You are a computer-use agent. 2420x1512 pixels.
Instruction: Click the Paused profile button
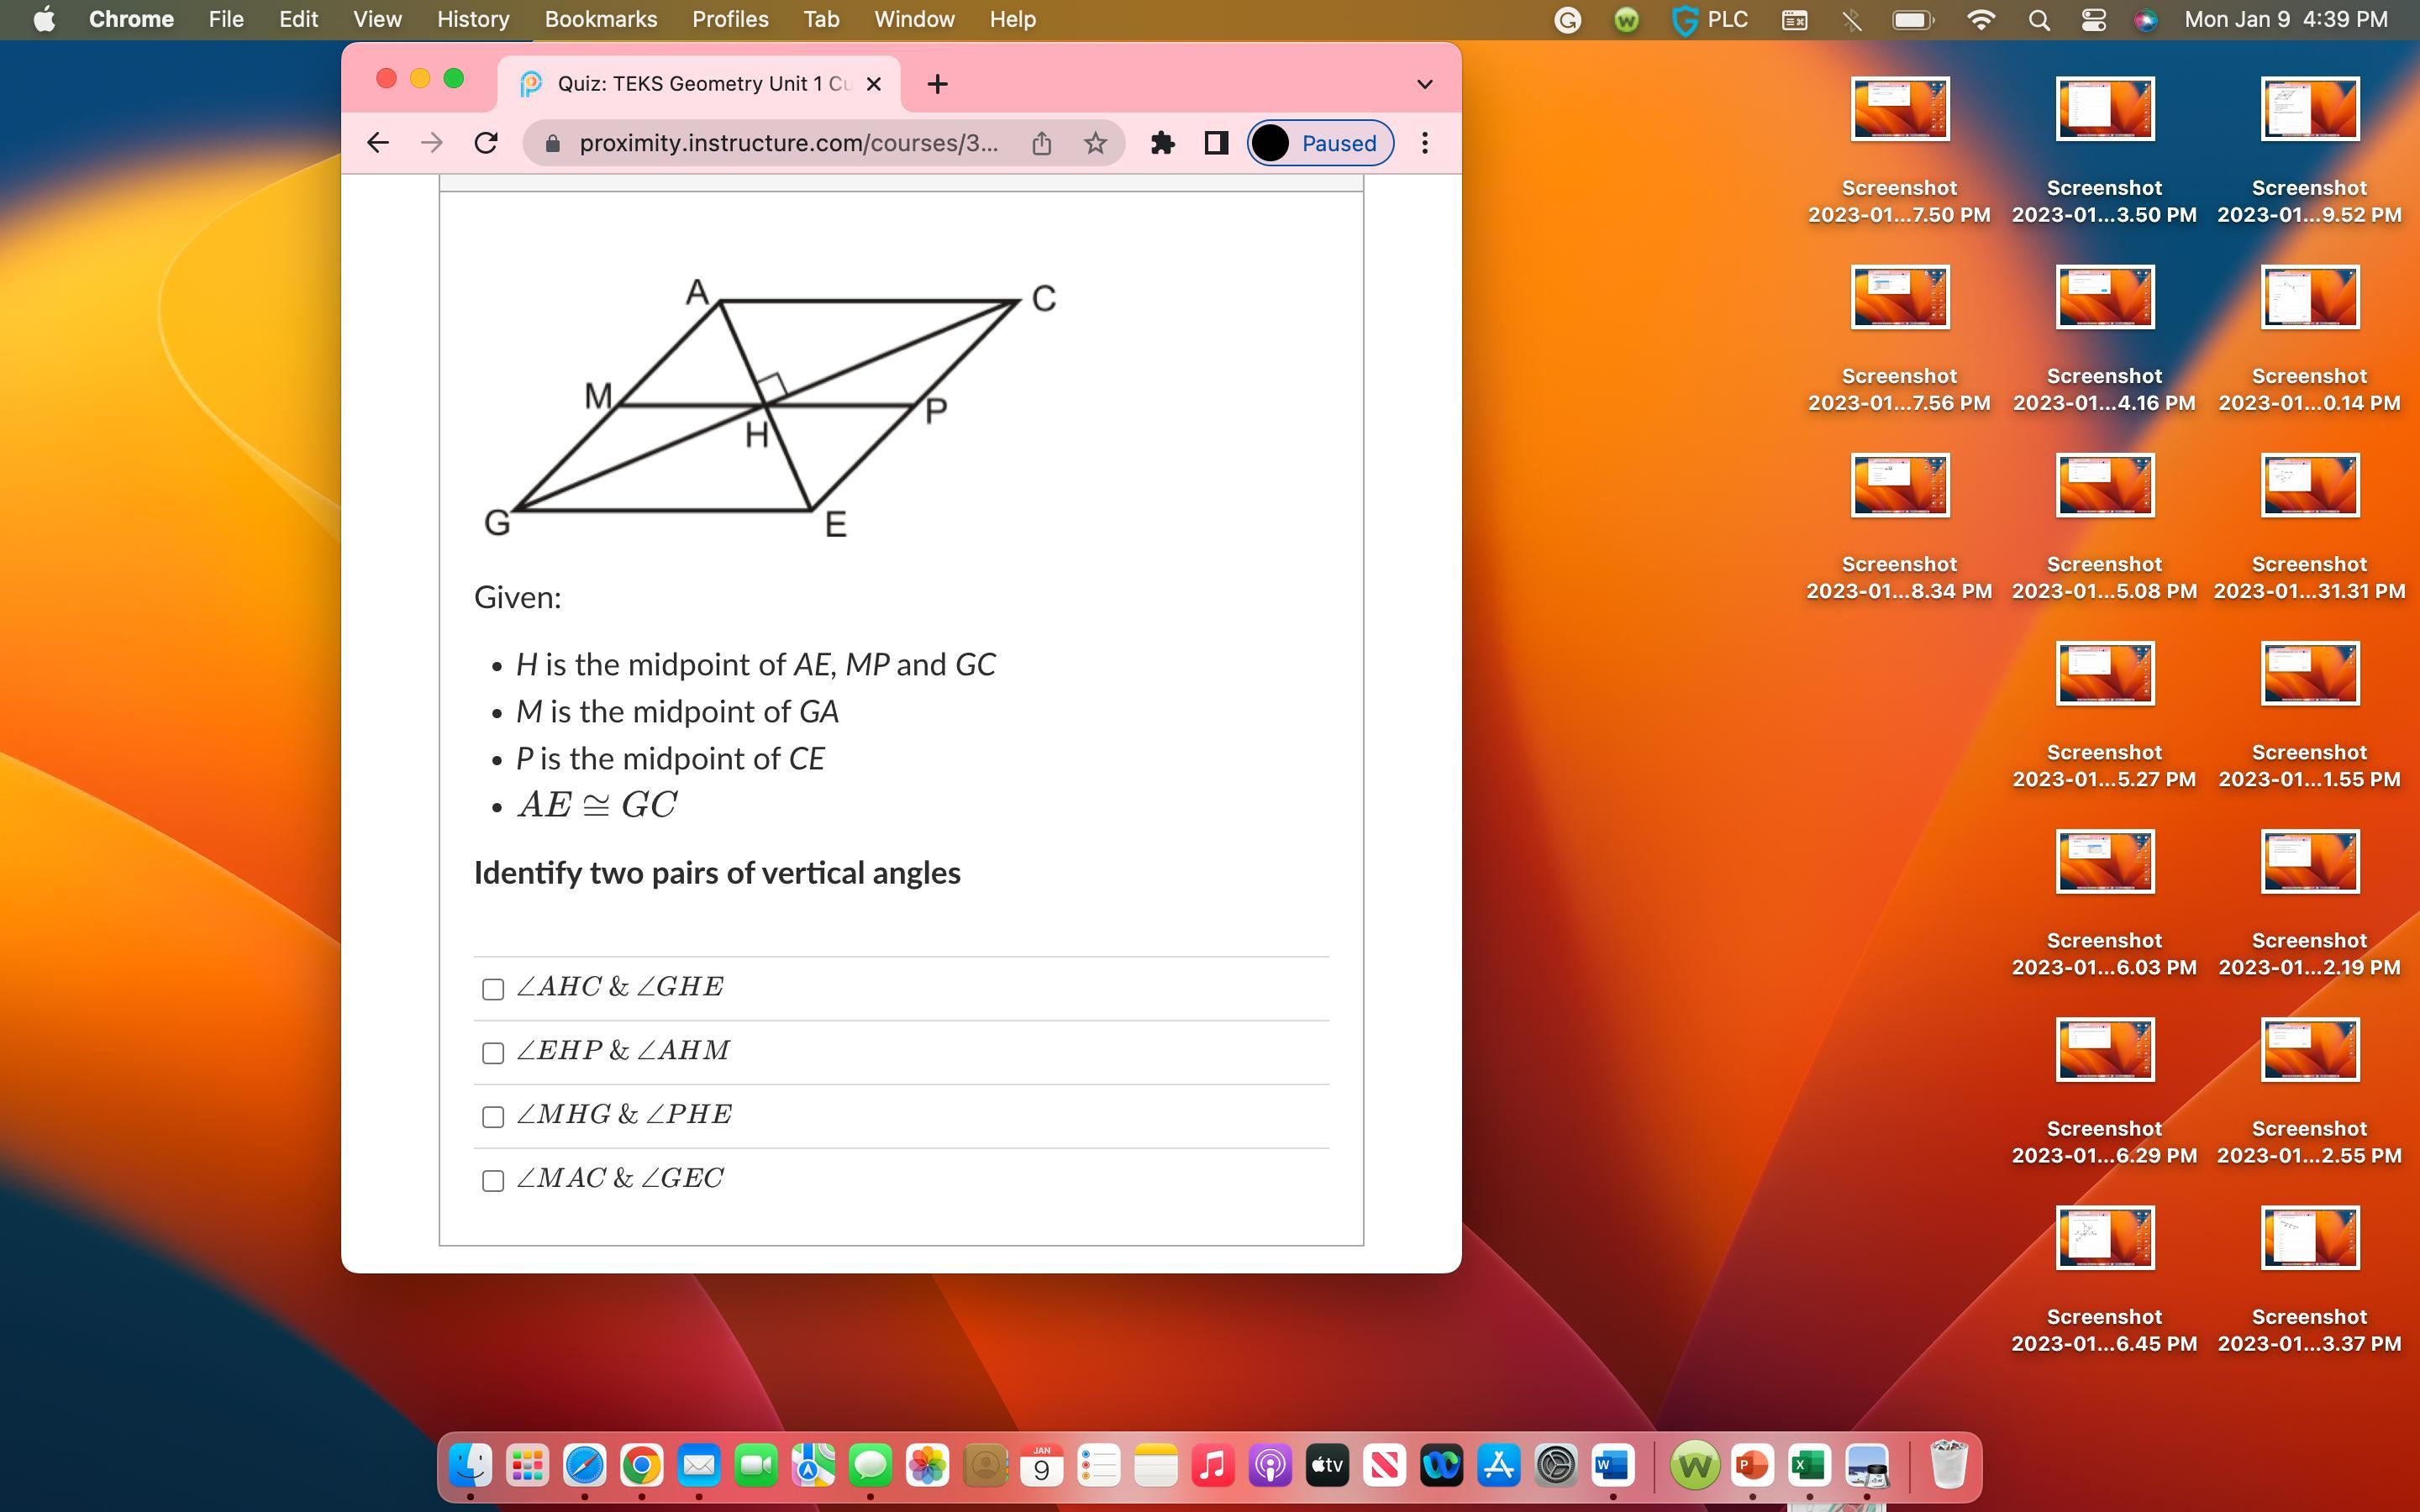click(x=1320, y=143)
